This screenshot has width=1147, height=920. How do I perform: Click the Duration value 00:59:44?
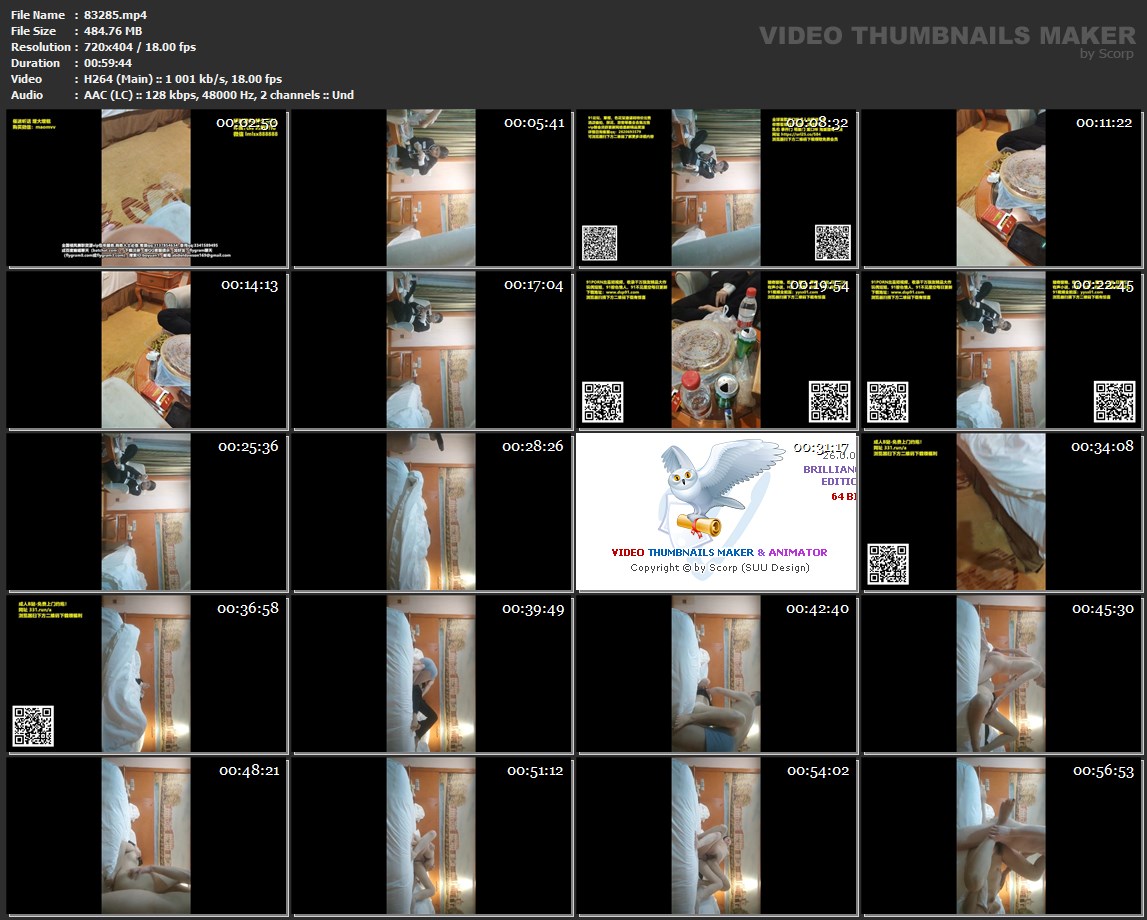click(108, 63)
